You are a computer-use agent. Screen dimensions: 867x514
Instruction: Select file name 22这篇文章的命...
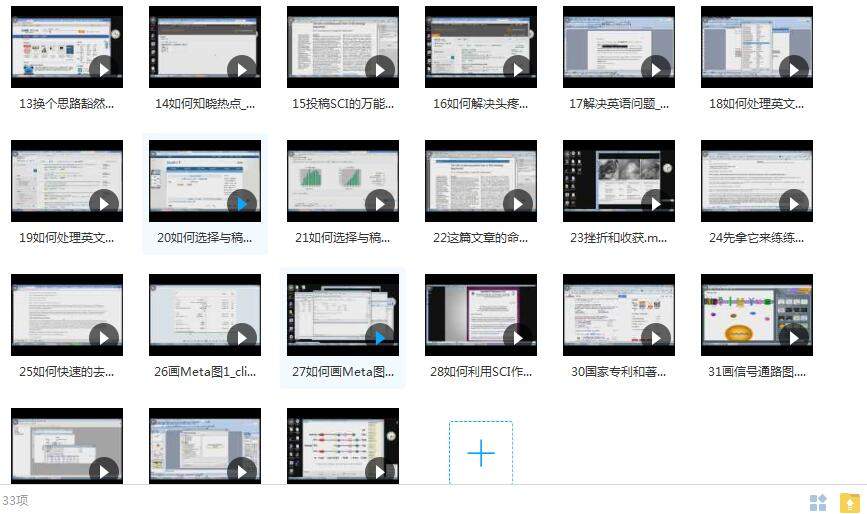coord(480,238)
